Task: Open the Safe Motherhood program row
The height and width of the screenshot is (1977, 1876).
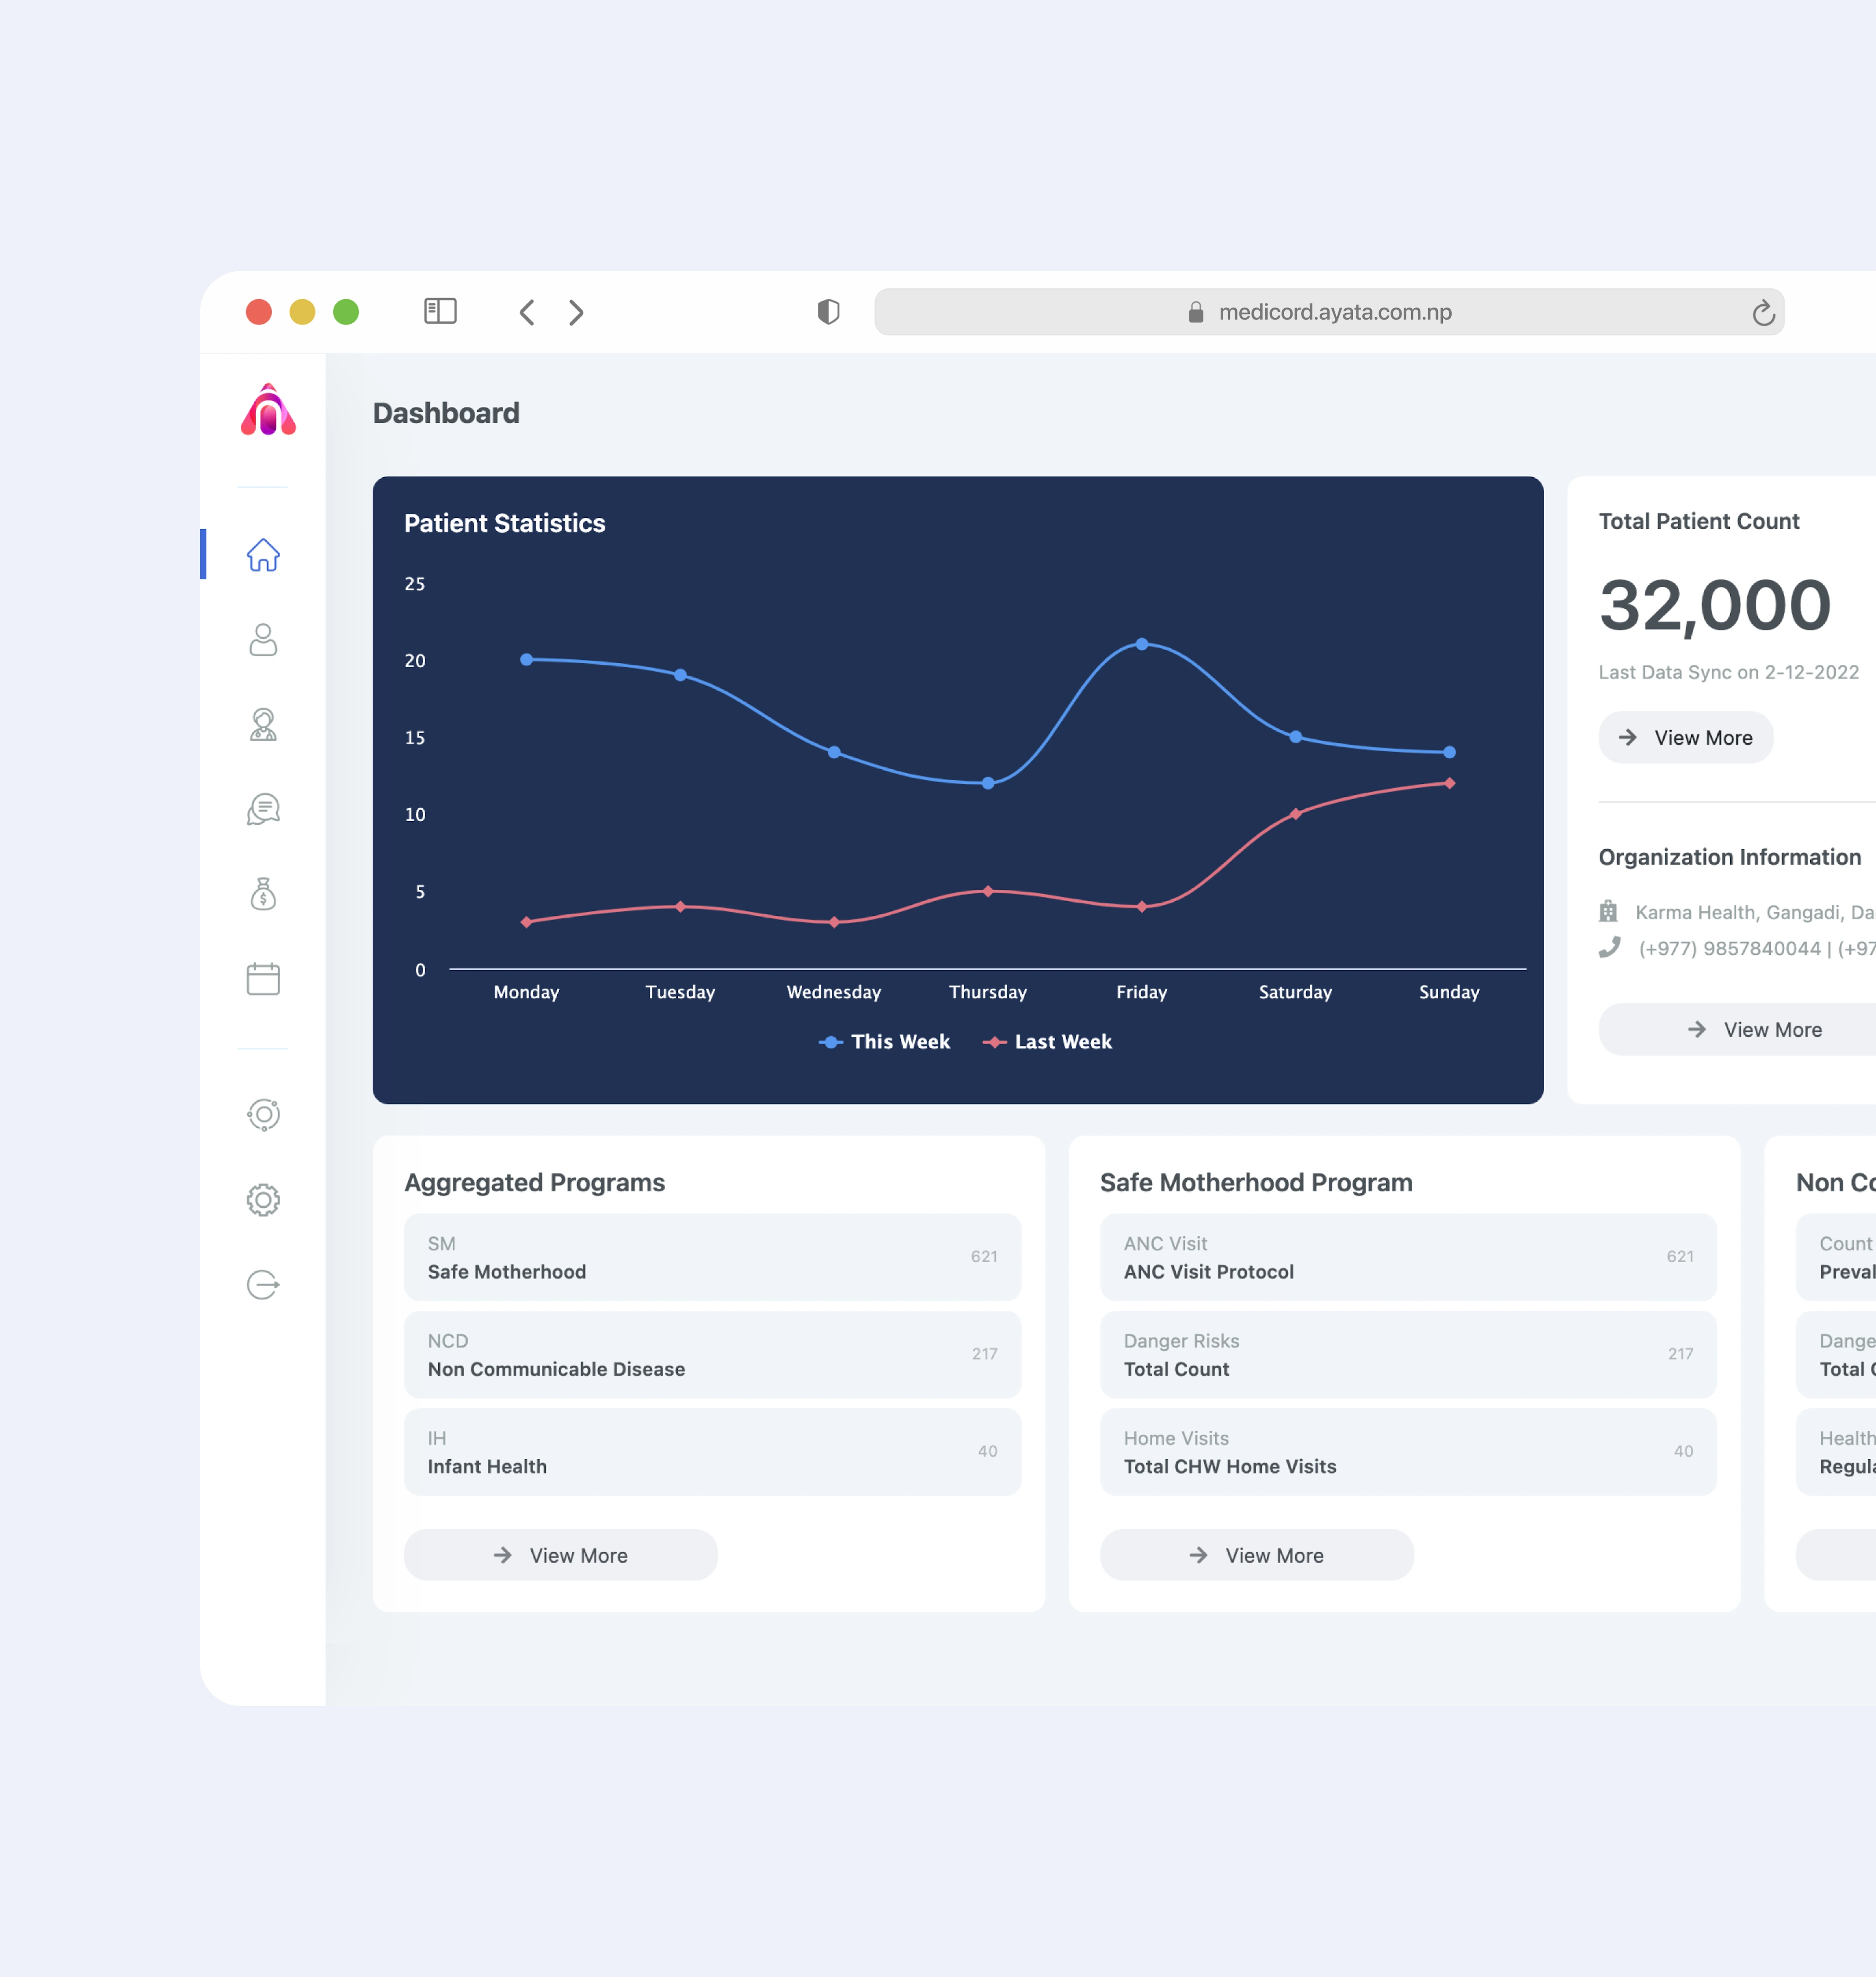Action: [712, 1257]
